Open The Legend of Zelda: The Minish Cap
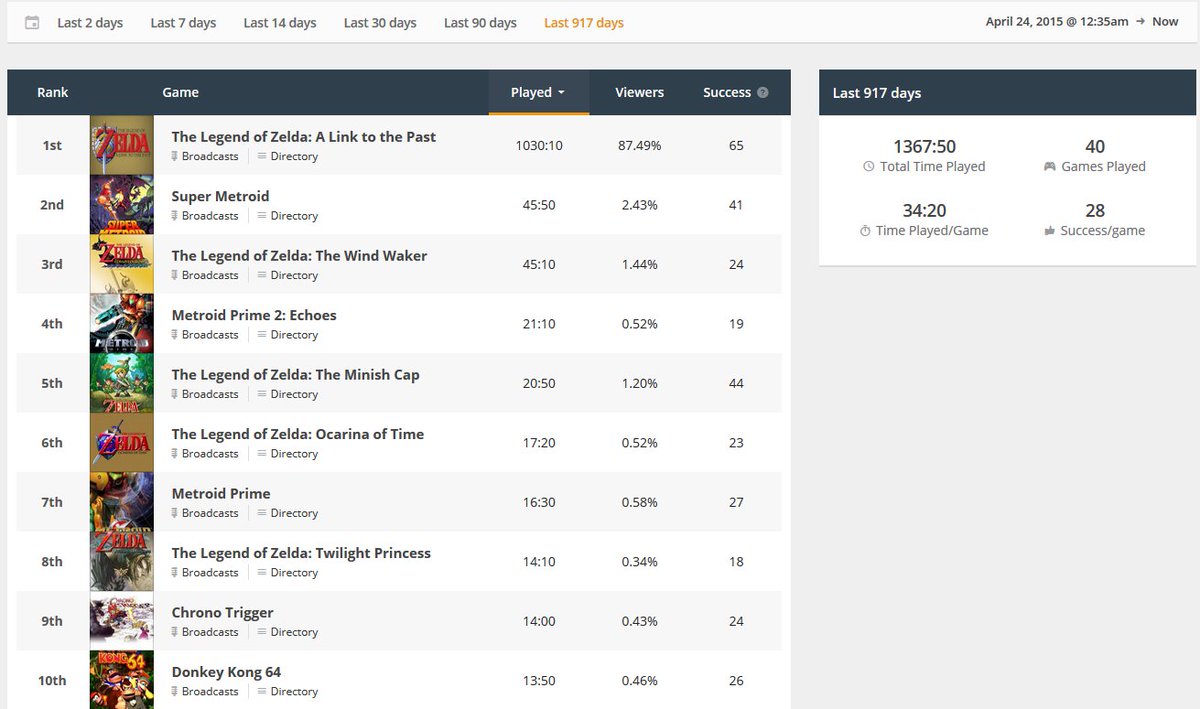This screenshot has height=709, width=1200. [295, 375]
